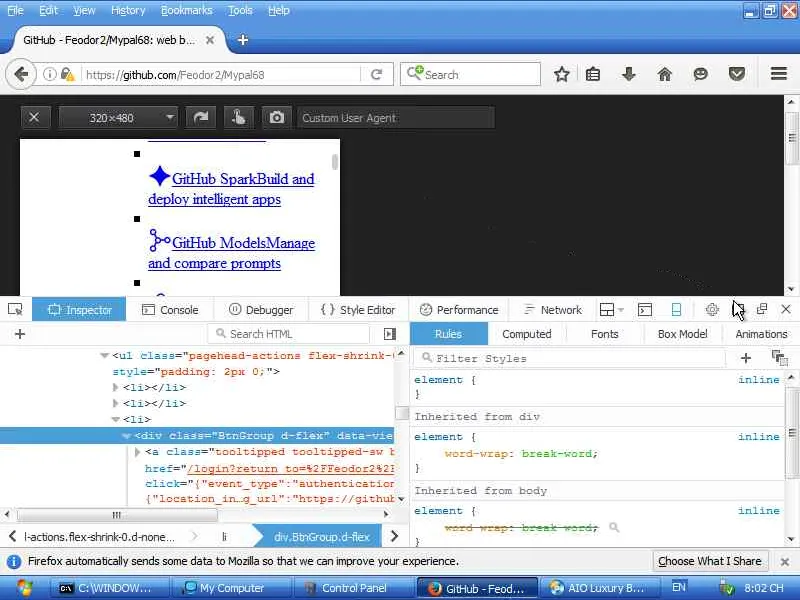Take a screenshot of the viewport

tap(277, 118)
